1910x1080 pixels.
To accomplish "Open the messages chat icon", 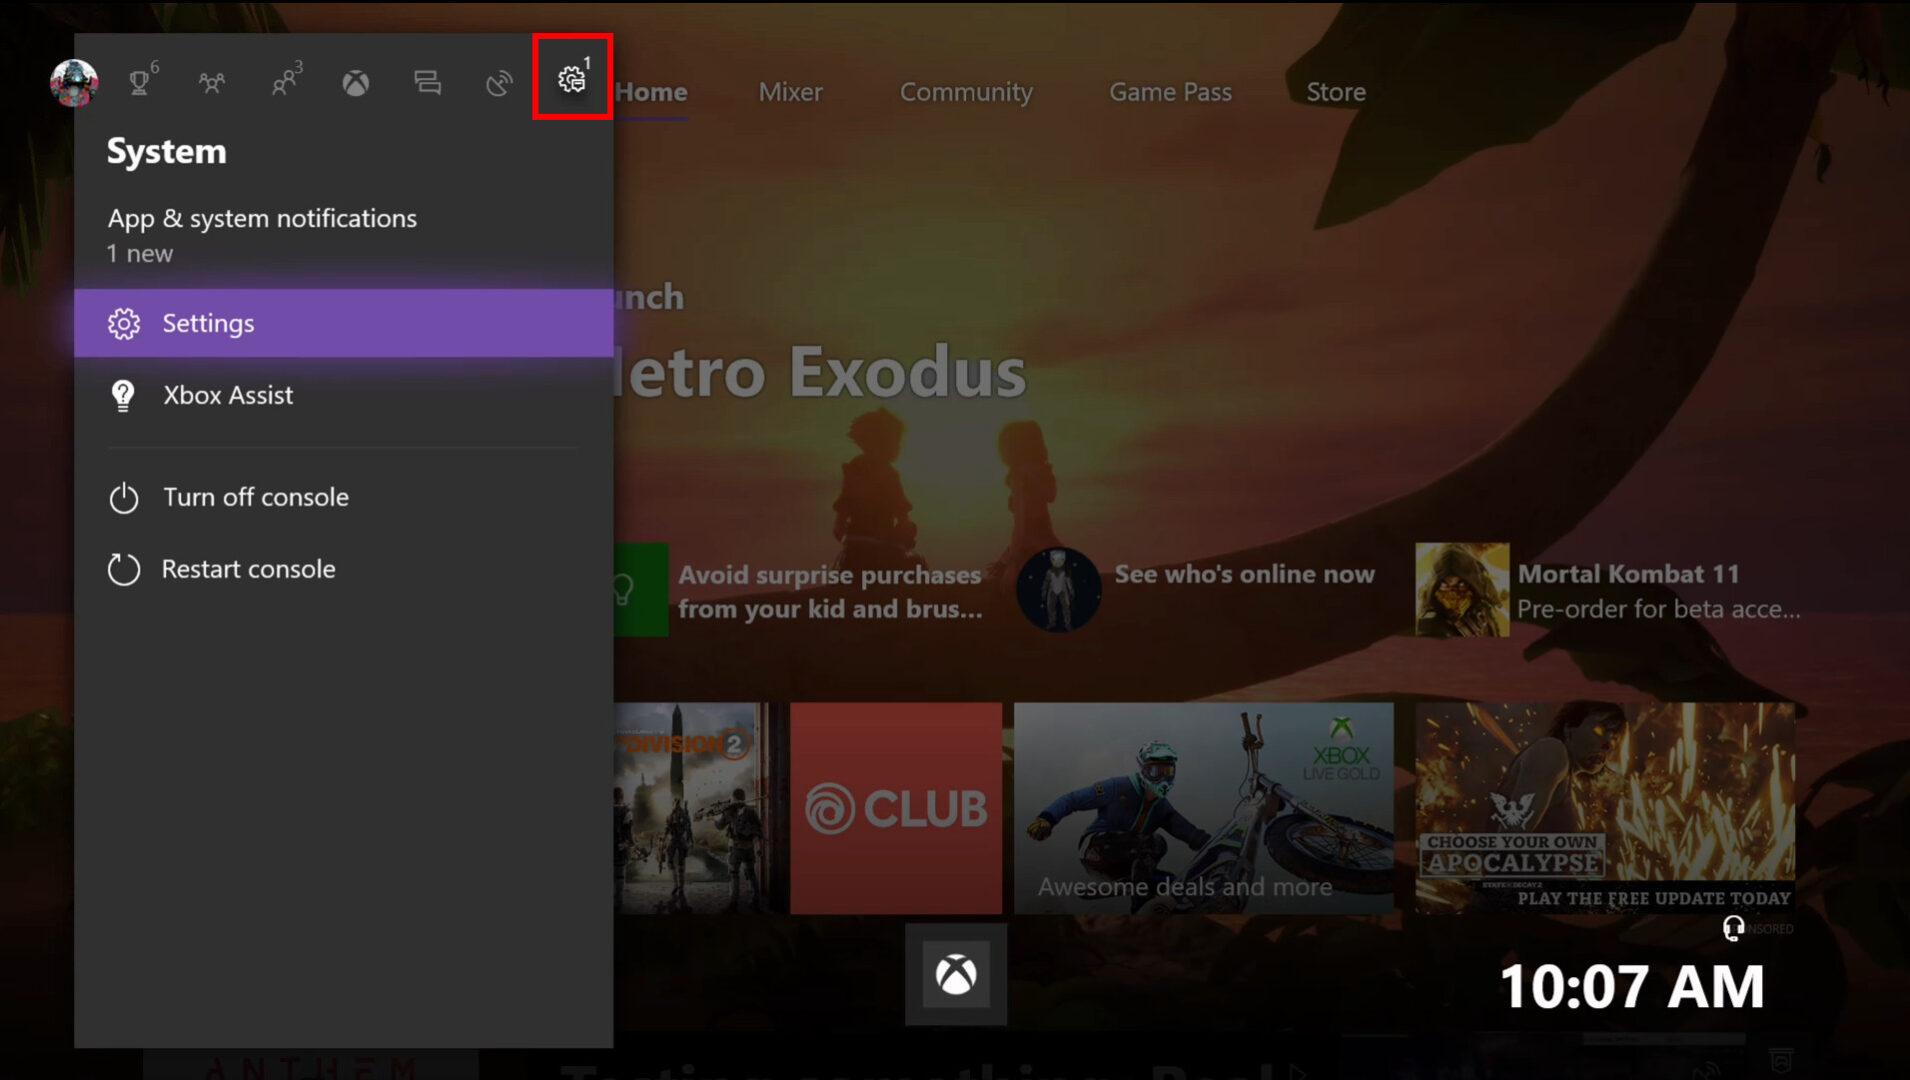I will [427, 84].
